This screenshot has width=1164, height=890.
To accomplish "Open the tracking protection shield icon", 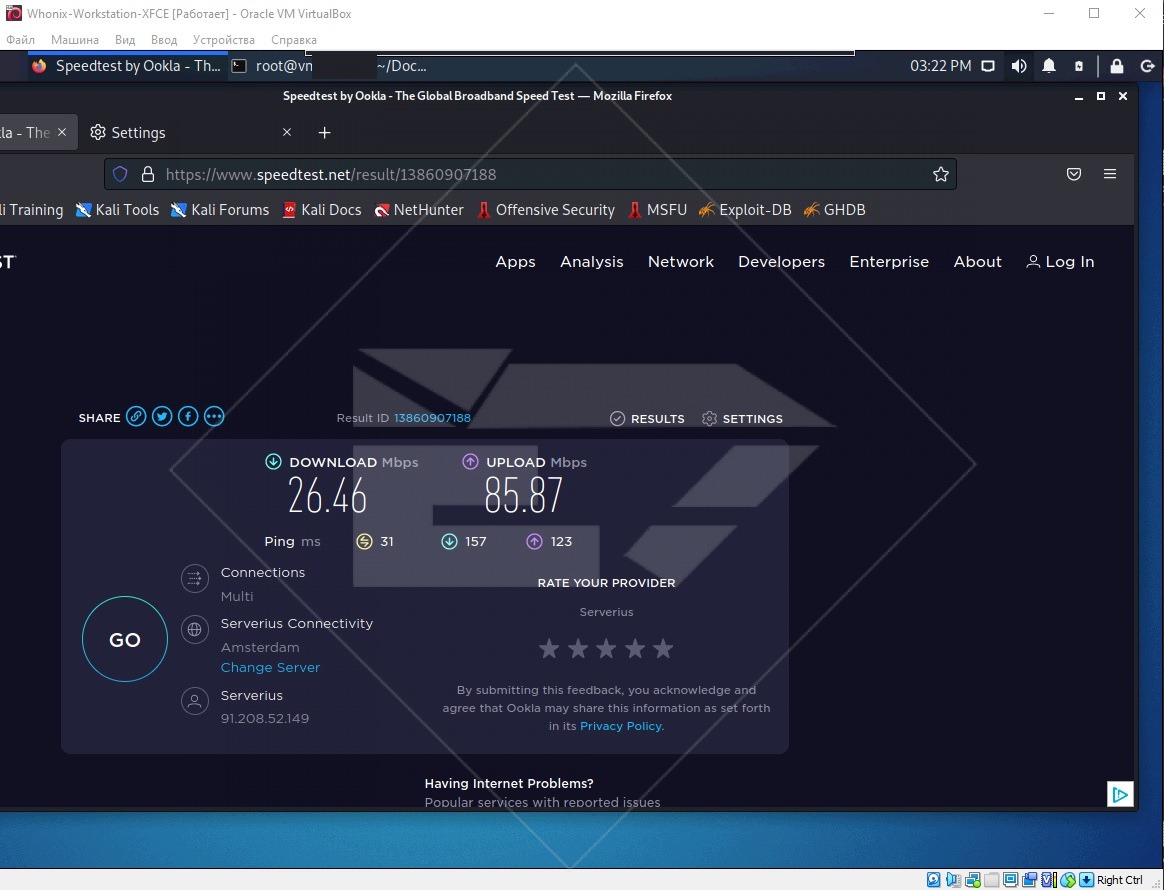I will (x=120, y=174).
